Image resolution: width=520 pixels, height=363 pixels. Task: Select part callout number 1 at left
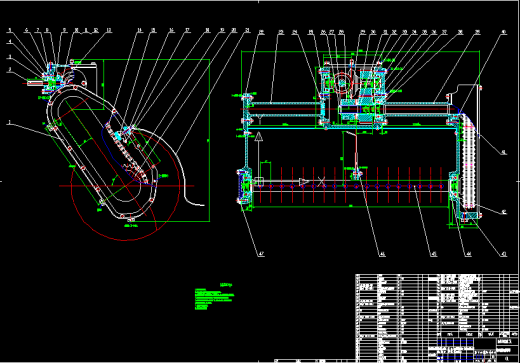pos(10,122)
